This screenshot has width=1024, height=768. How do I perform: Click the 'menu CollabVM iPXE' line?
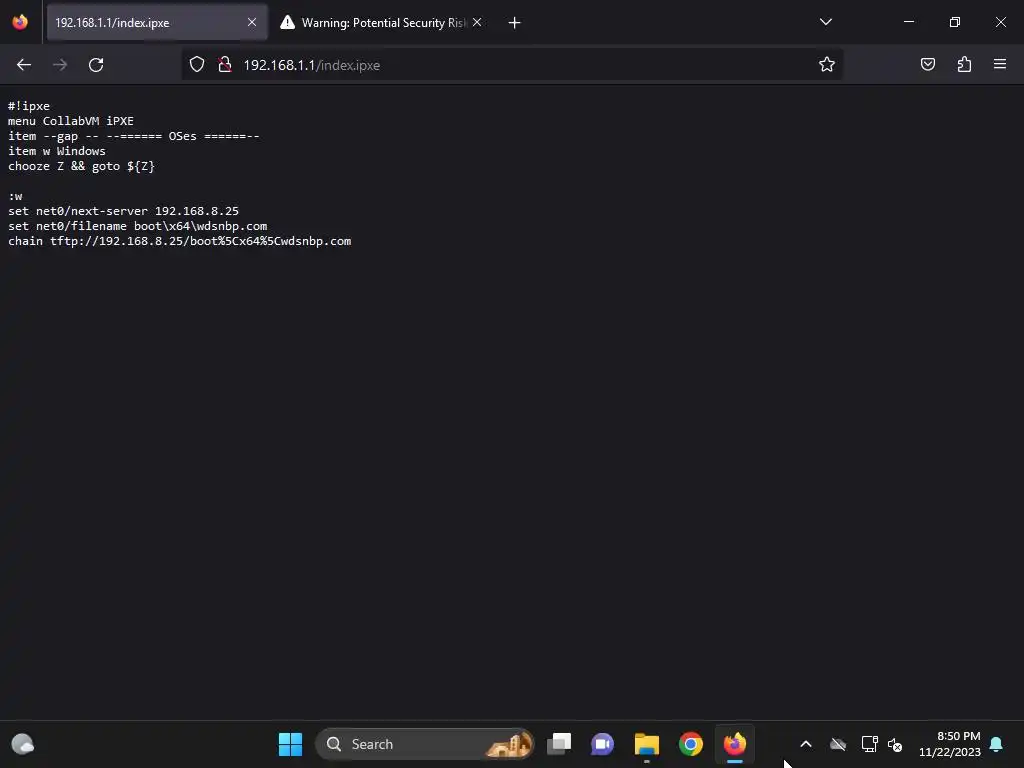click(x=71, y=121)
